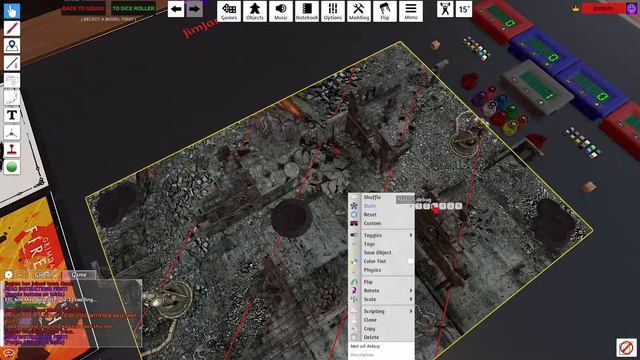Viewport: 640px width, 360px height.
Task: Open the Options panel
Action: click(x=333, y=11)
